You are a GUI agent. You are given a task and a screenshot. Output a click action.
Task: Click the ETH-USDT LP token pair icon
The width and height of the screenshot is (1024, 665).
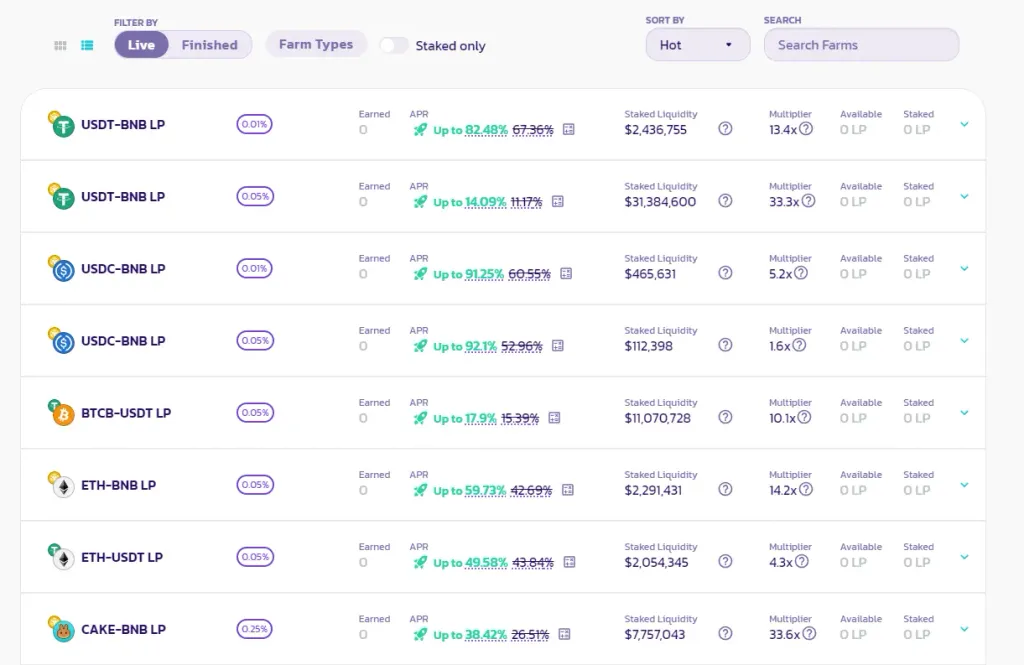click(x=62, y=557)
